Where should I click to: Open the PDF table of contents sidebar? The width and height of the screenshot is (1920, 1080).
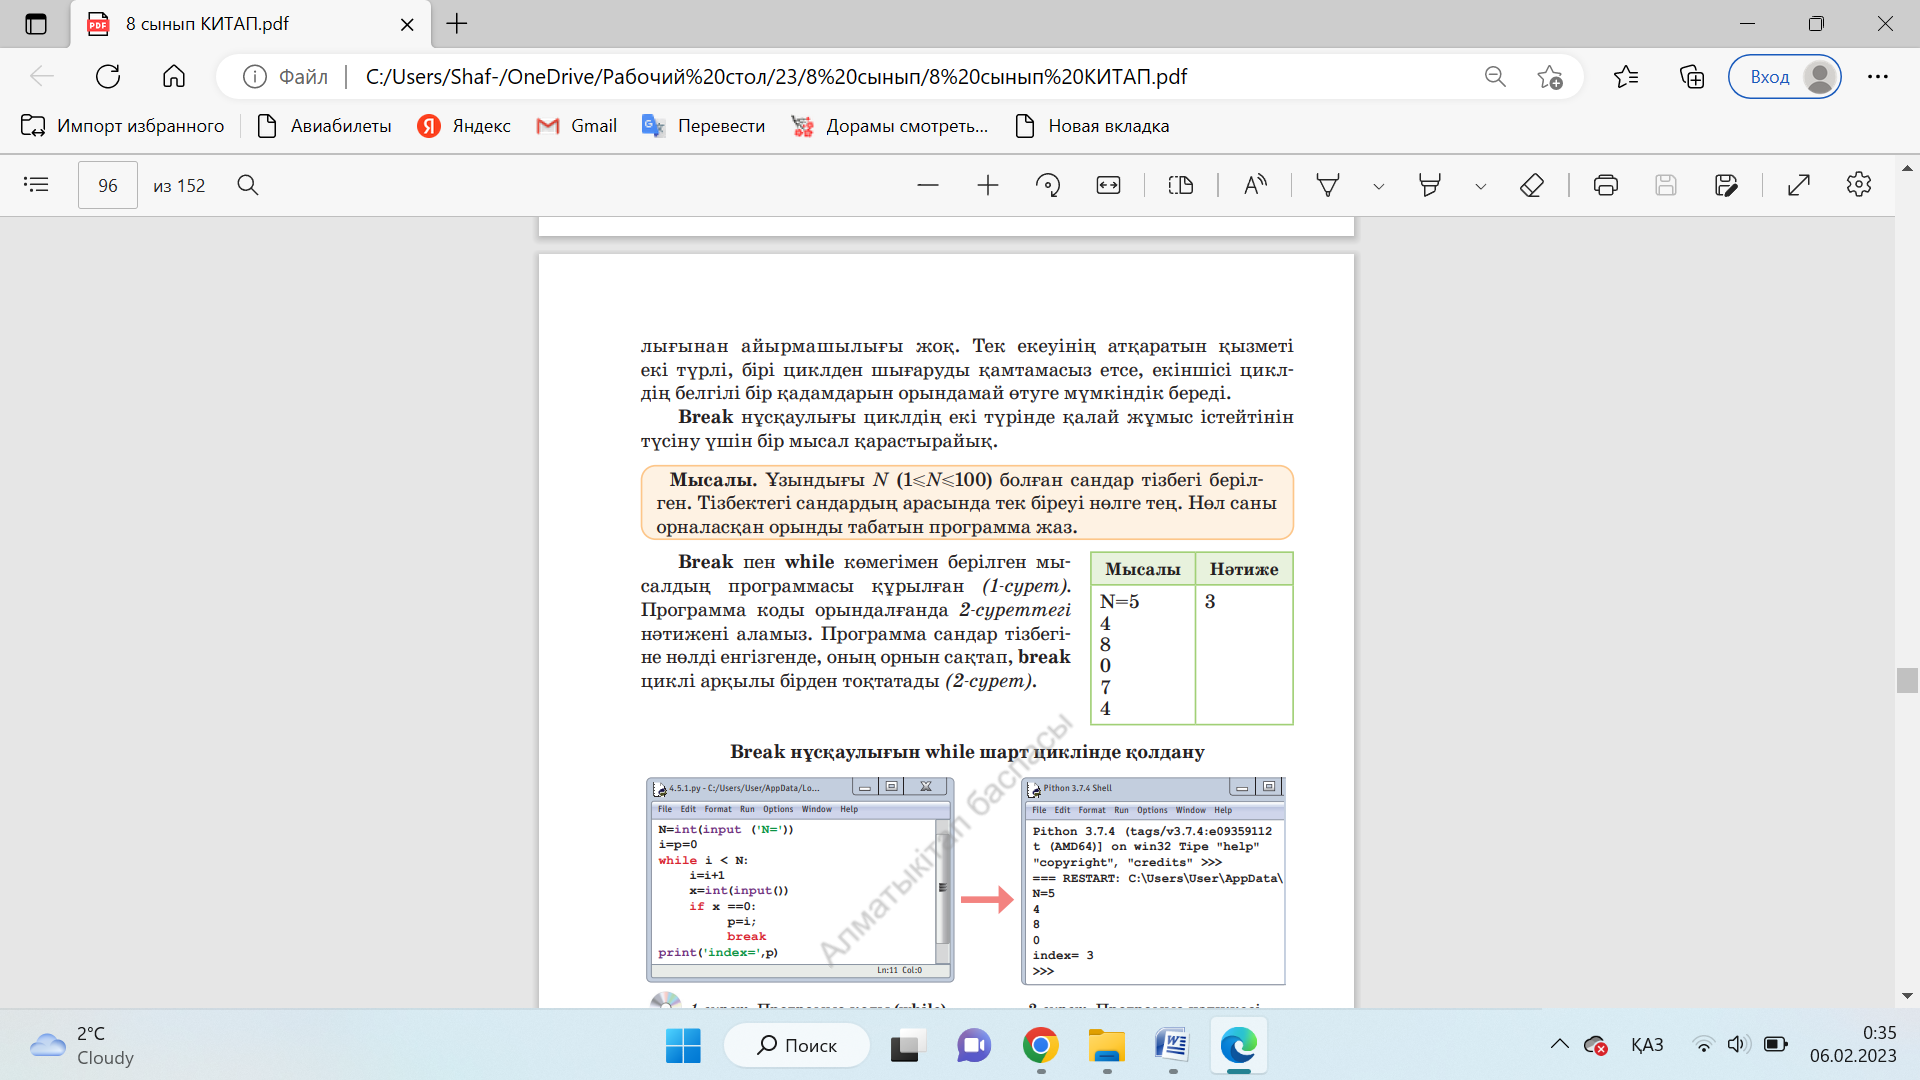(x=36, y=185)
